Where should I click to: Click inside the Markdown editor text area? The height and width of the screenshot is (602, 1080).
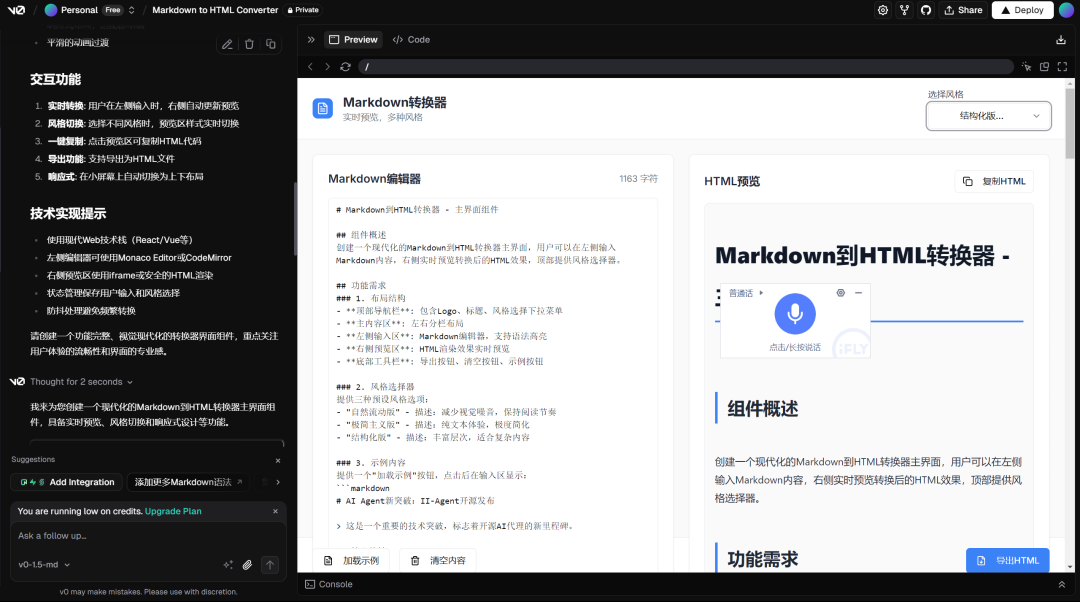point(493,372)
